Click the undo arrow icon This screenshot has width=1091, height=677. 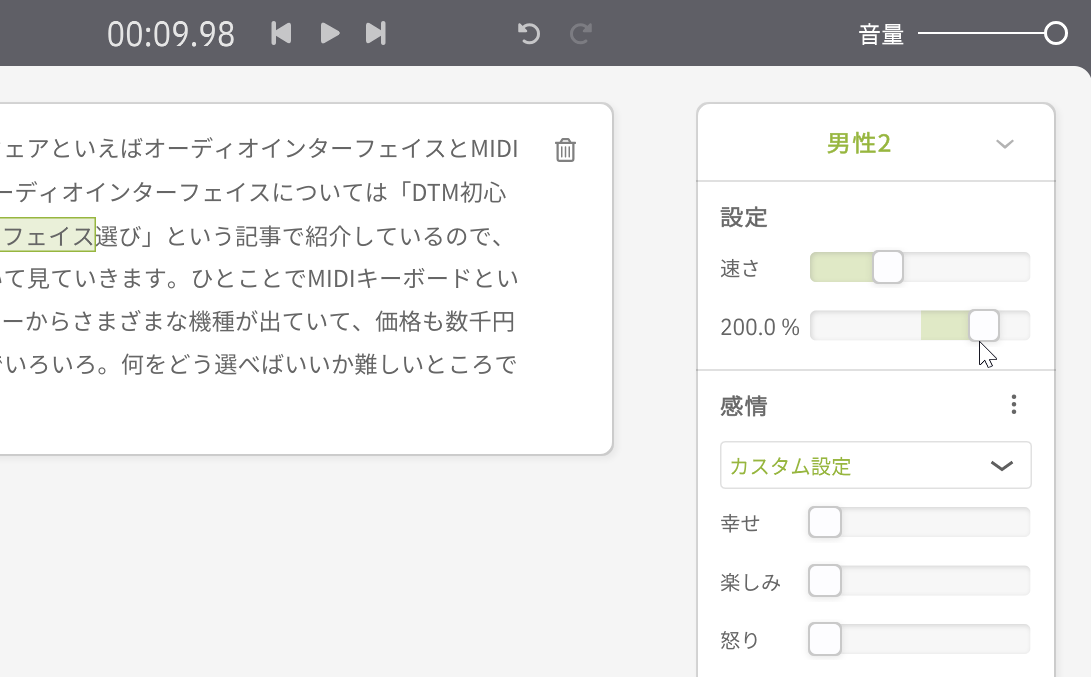[x=529, y=34]
